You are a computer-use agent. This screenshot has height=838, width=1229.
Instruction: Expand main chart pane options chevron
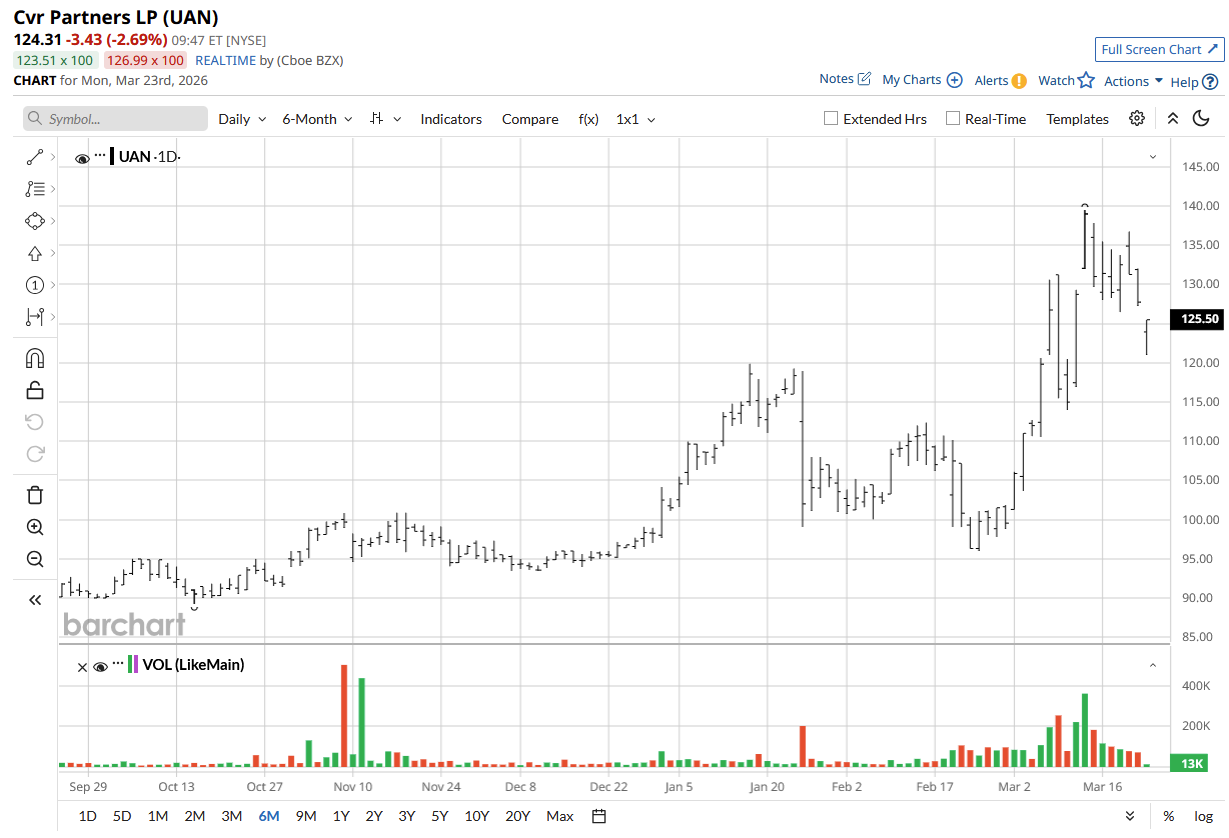coord(1152,157)
